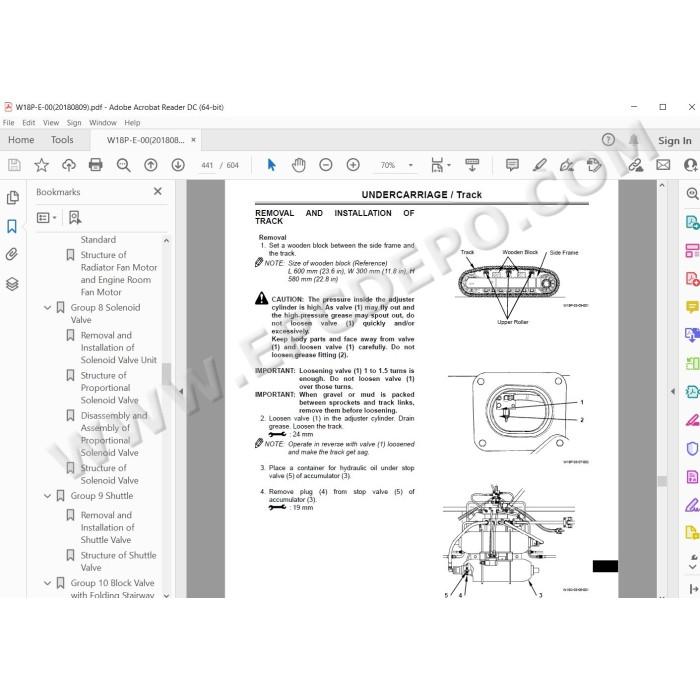Star this file as favorite
700x700 pixels.
[x=42, y=165]
